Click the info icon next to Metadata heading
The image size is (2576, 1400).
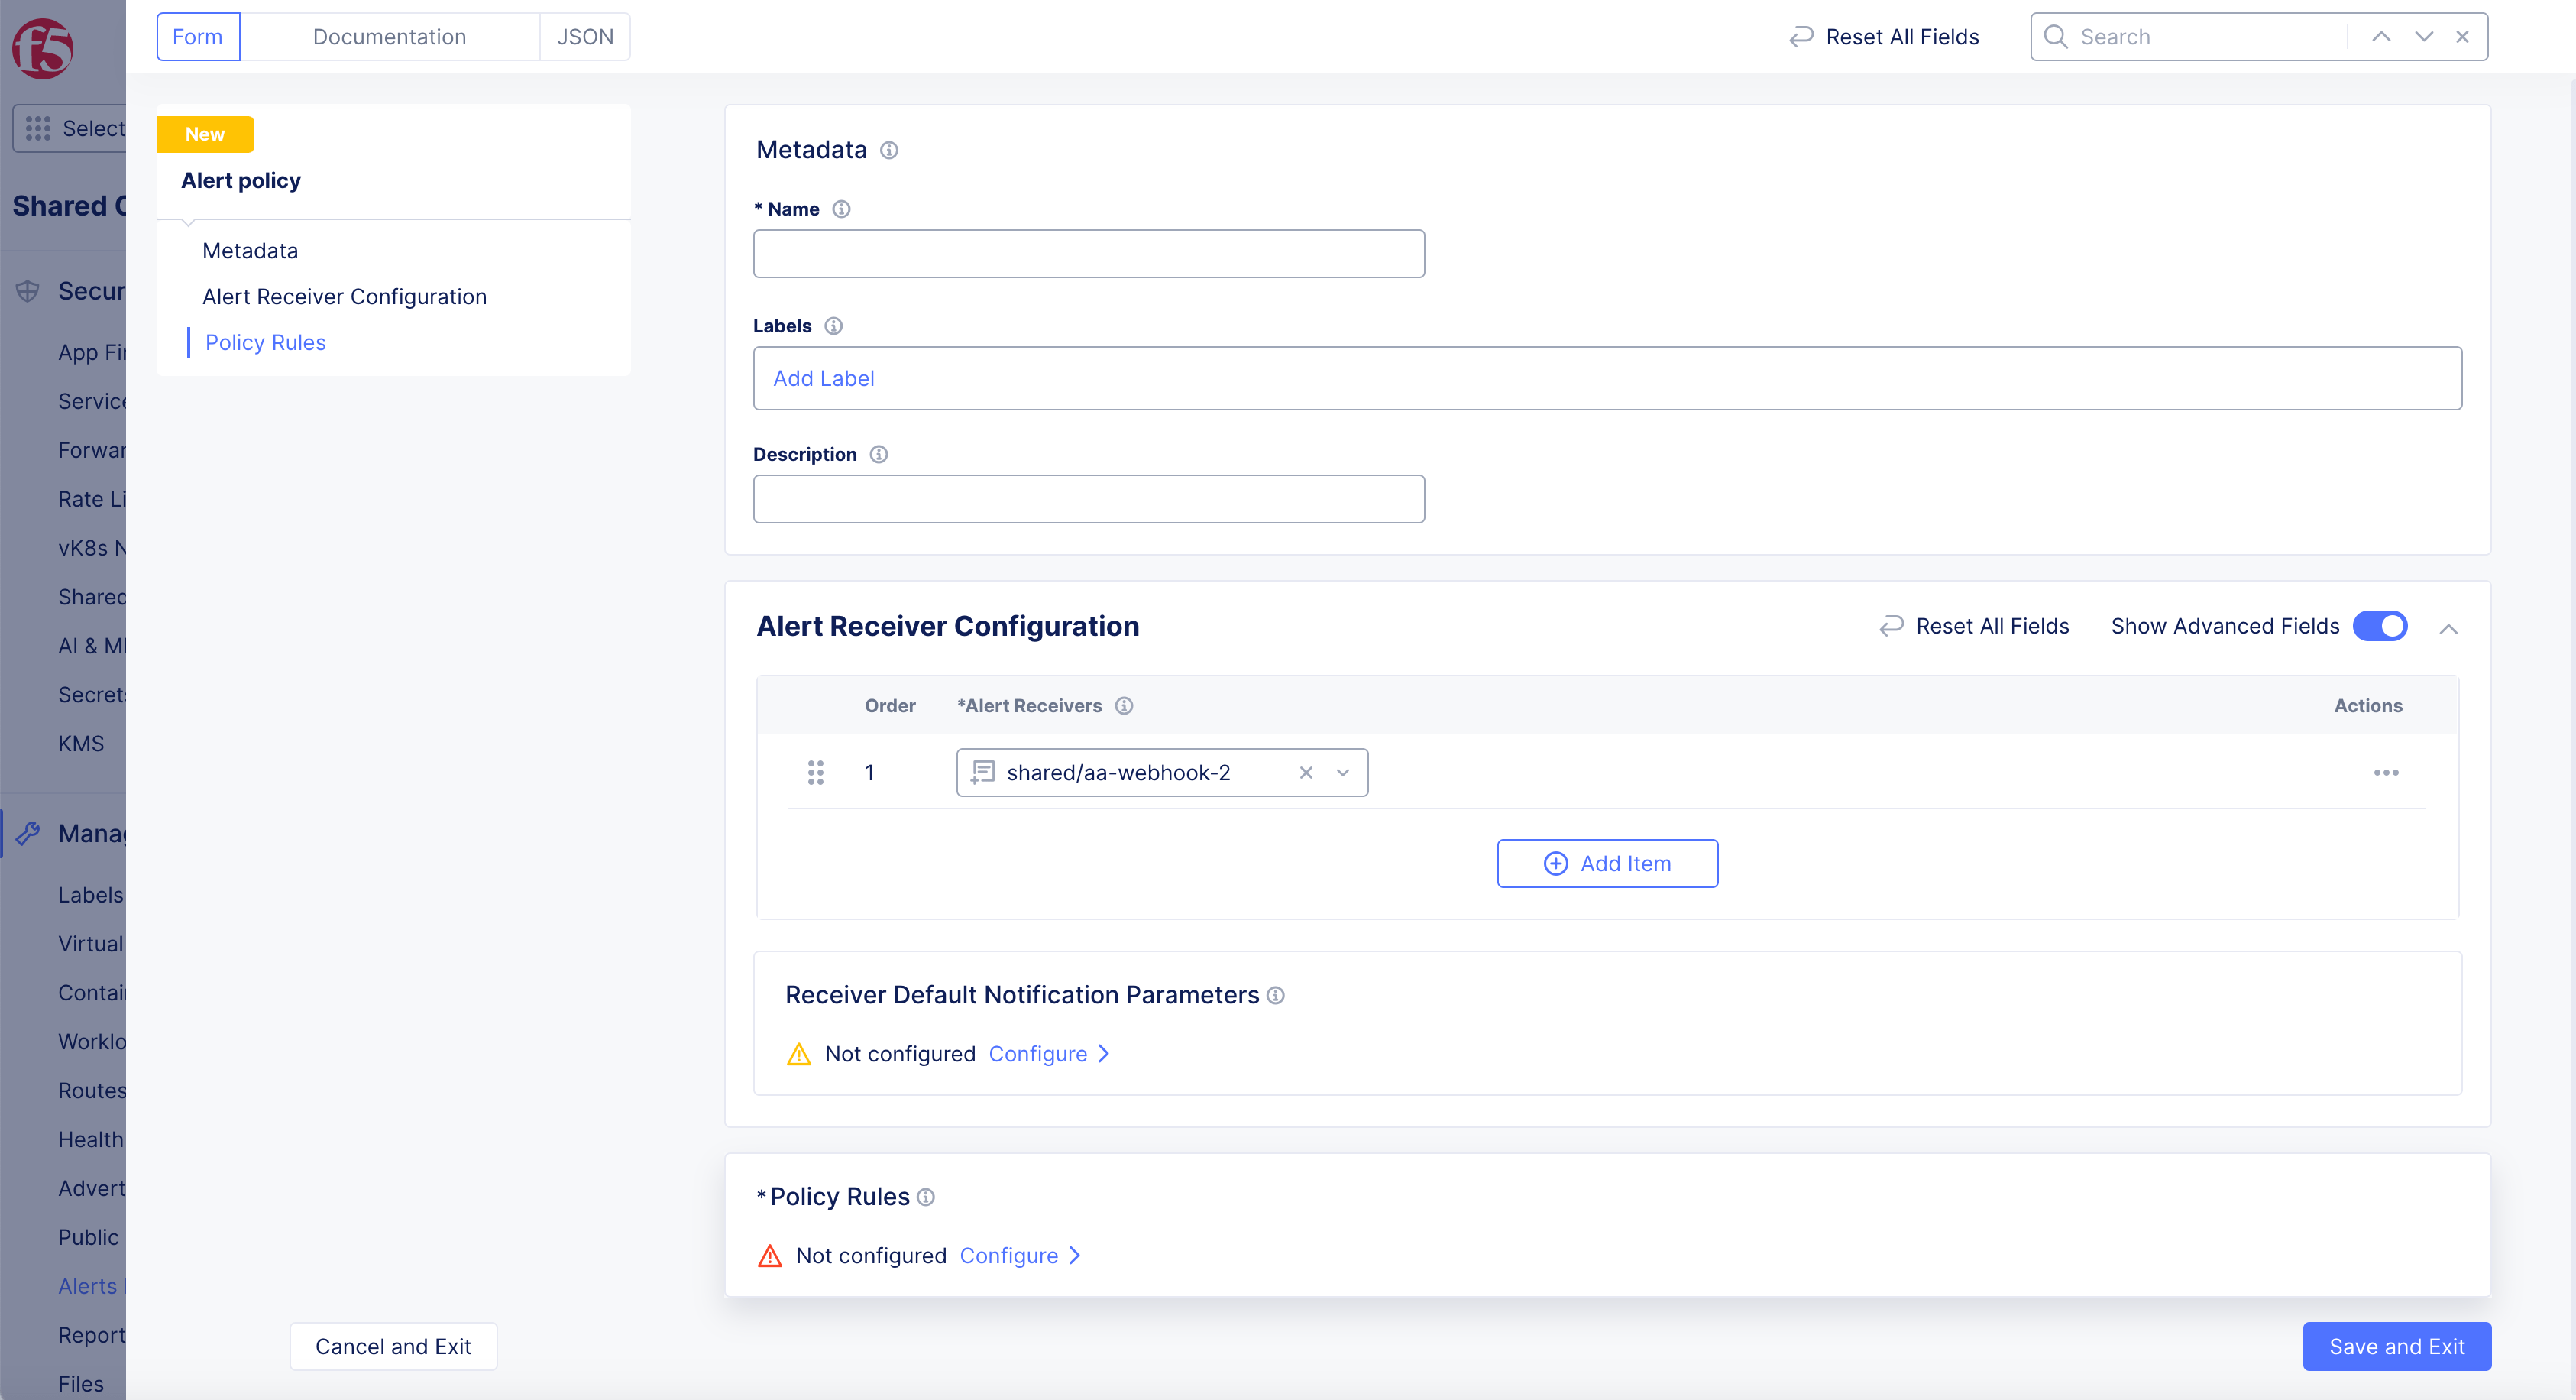(888, 150)
